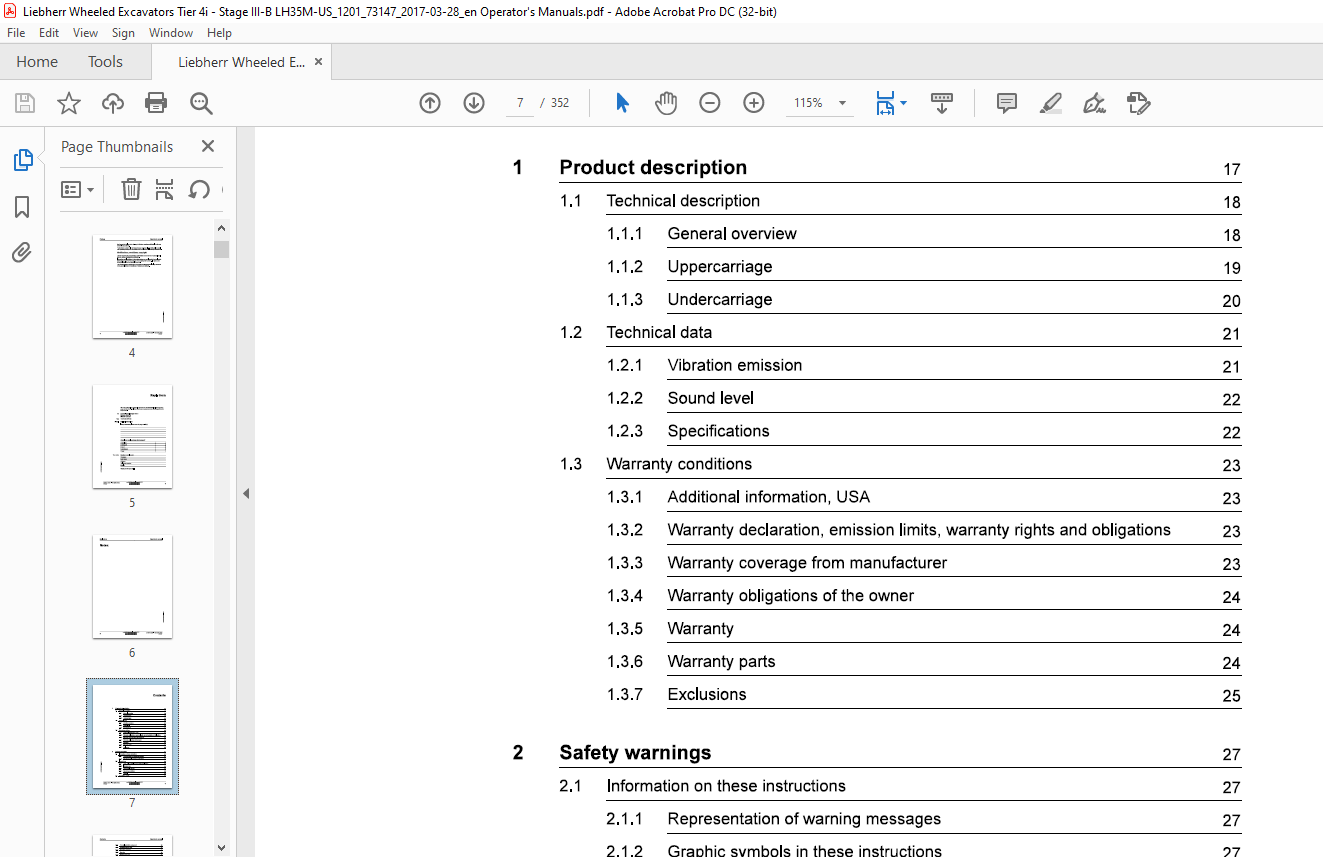Open Technical description section link
This screenshot has width=1323, height=857.
point(683,201)
